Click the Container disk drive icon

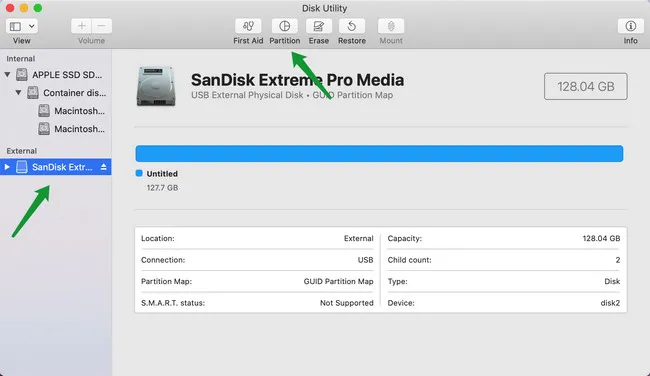(33, 92)
